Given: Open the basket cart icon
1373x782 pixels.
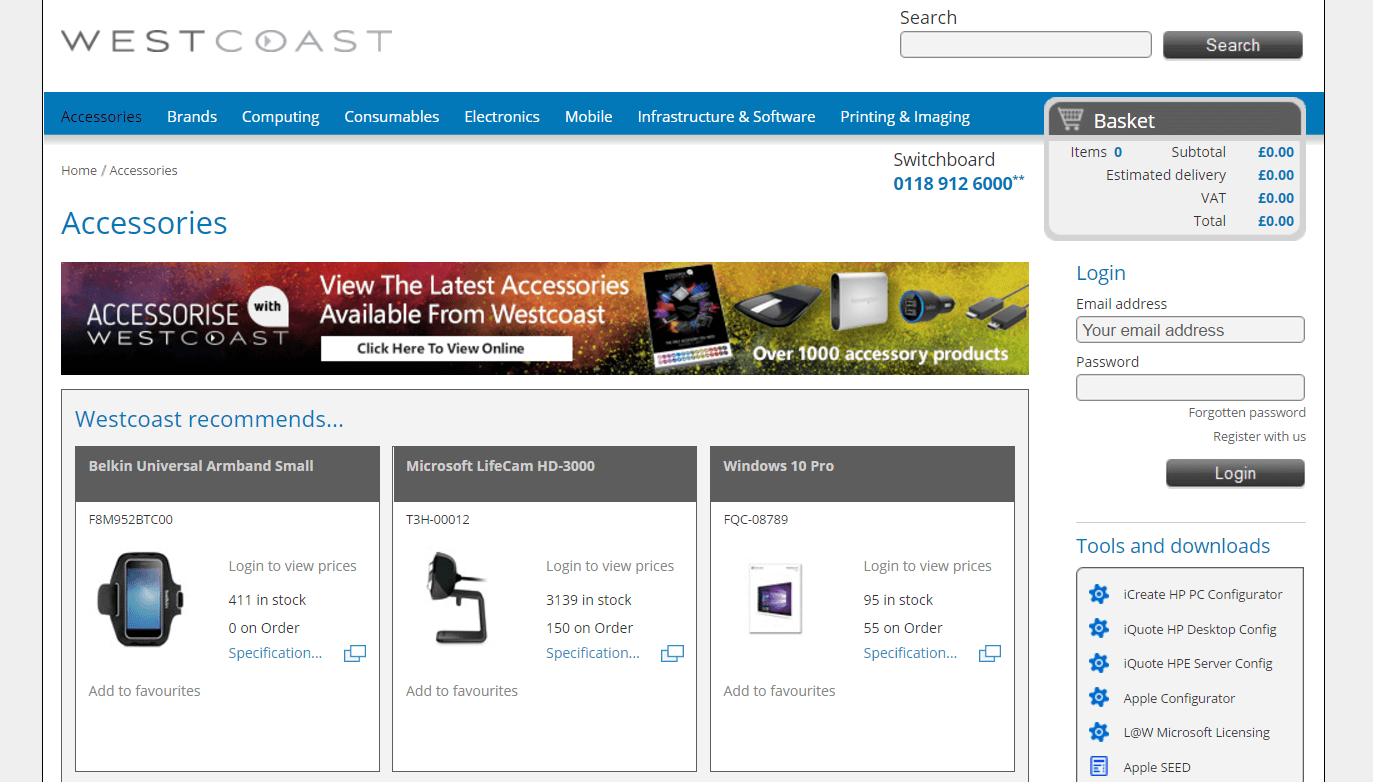Looking at the screenshot, I should click(x=1070, y=119).
